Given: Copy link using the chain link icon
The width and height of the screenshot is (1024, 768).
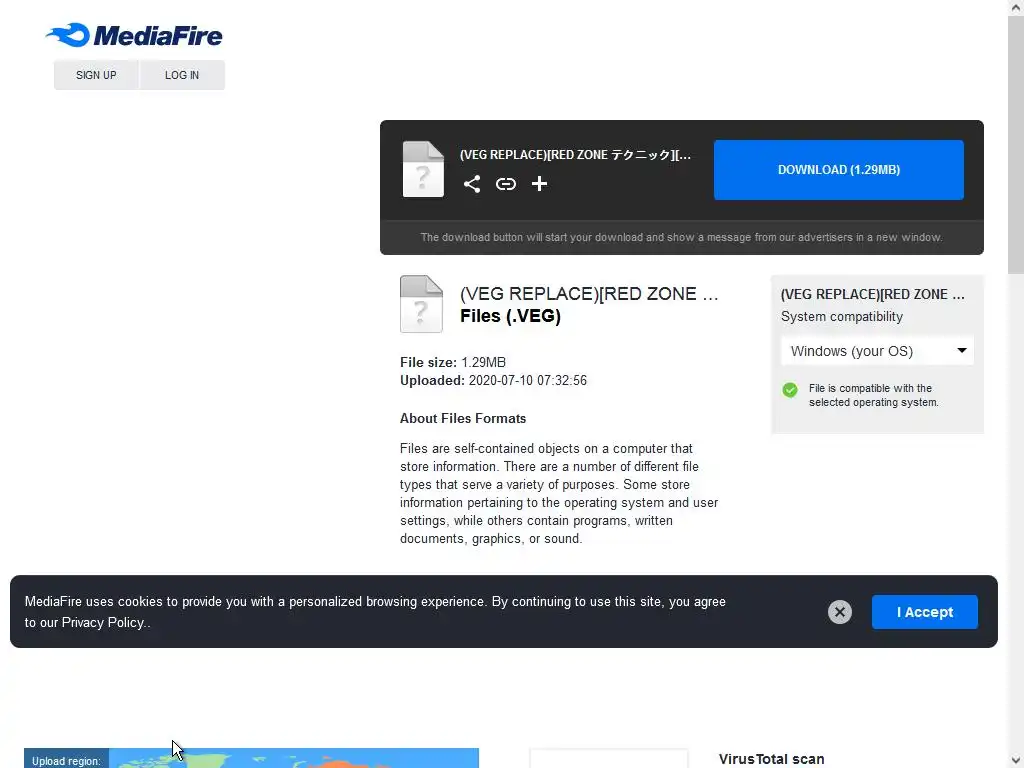Looking at the screenshot, I should pos(505,184).
